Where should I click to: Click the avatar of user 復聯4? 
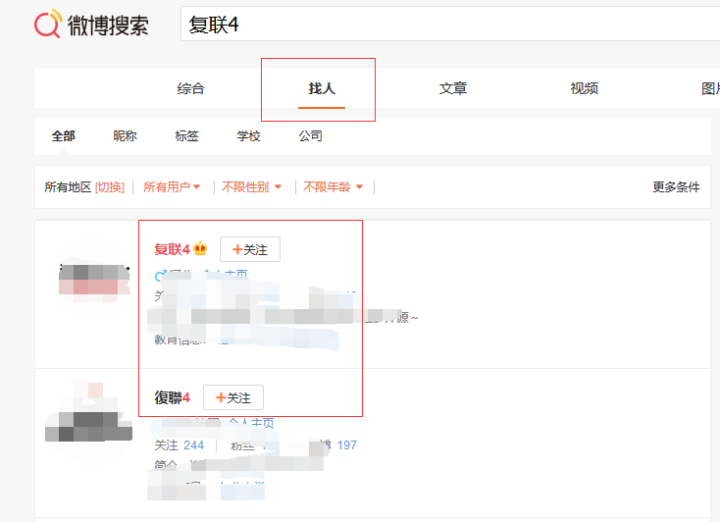(89, 420)
